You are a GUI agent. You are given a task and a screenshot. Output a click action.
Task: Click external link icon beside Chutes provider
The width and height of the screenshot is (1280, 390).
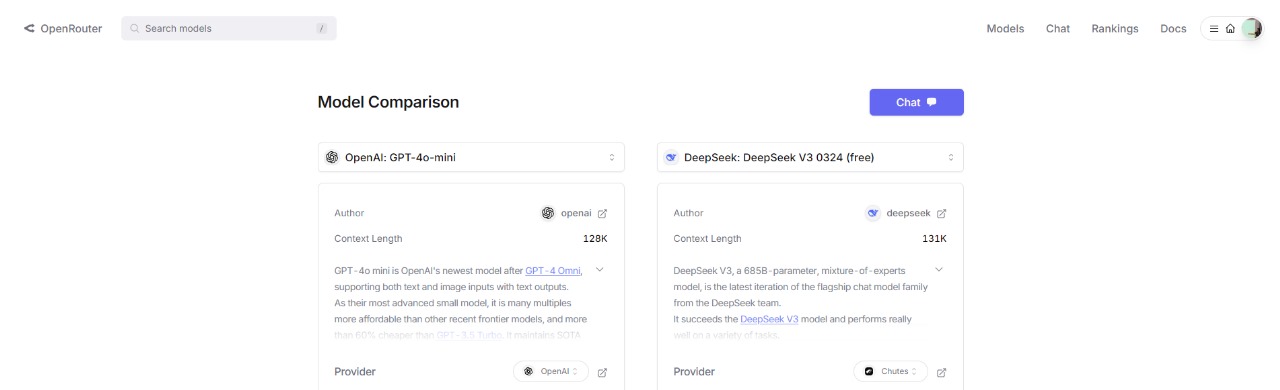[941, 372]
